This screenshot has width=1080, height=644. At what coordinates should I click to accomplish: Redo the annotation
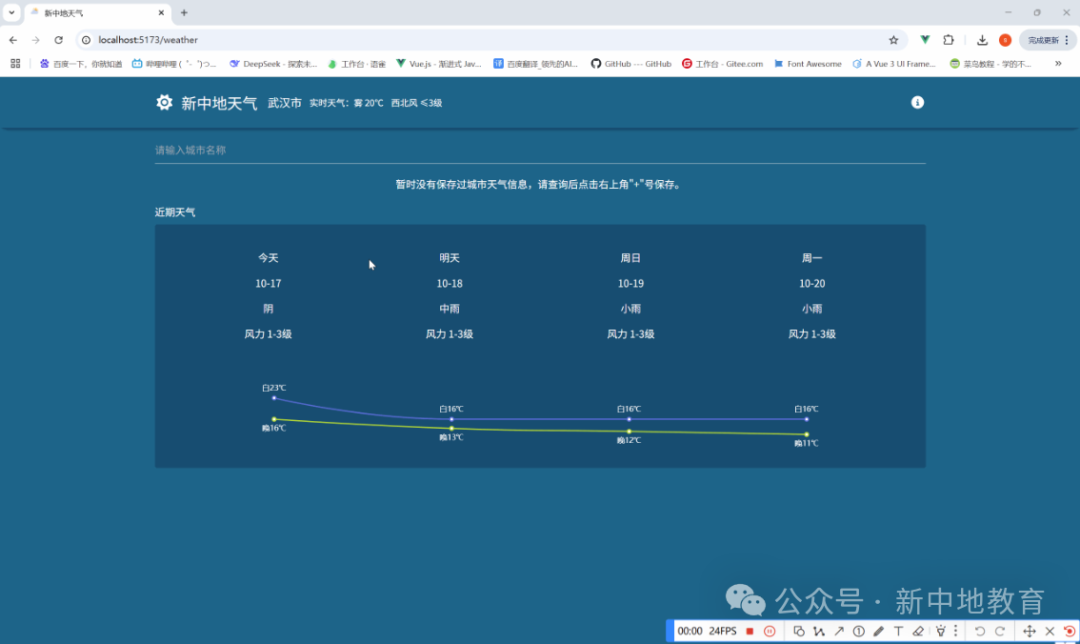[1000, 631]
